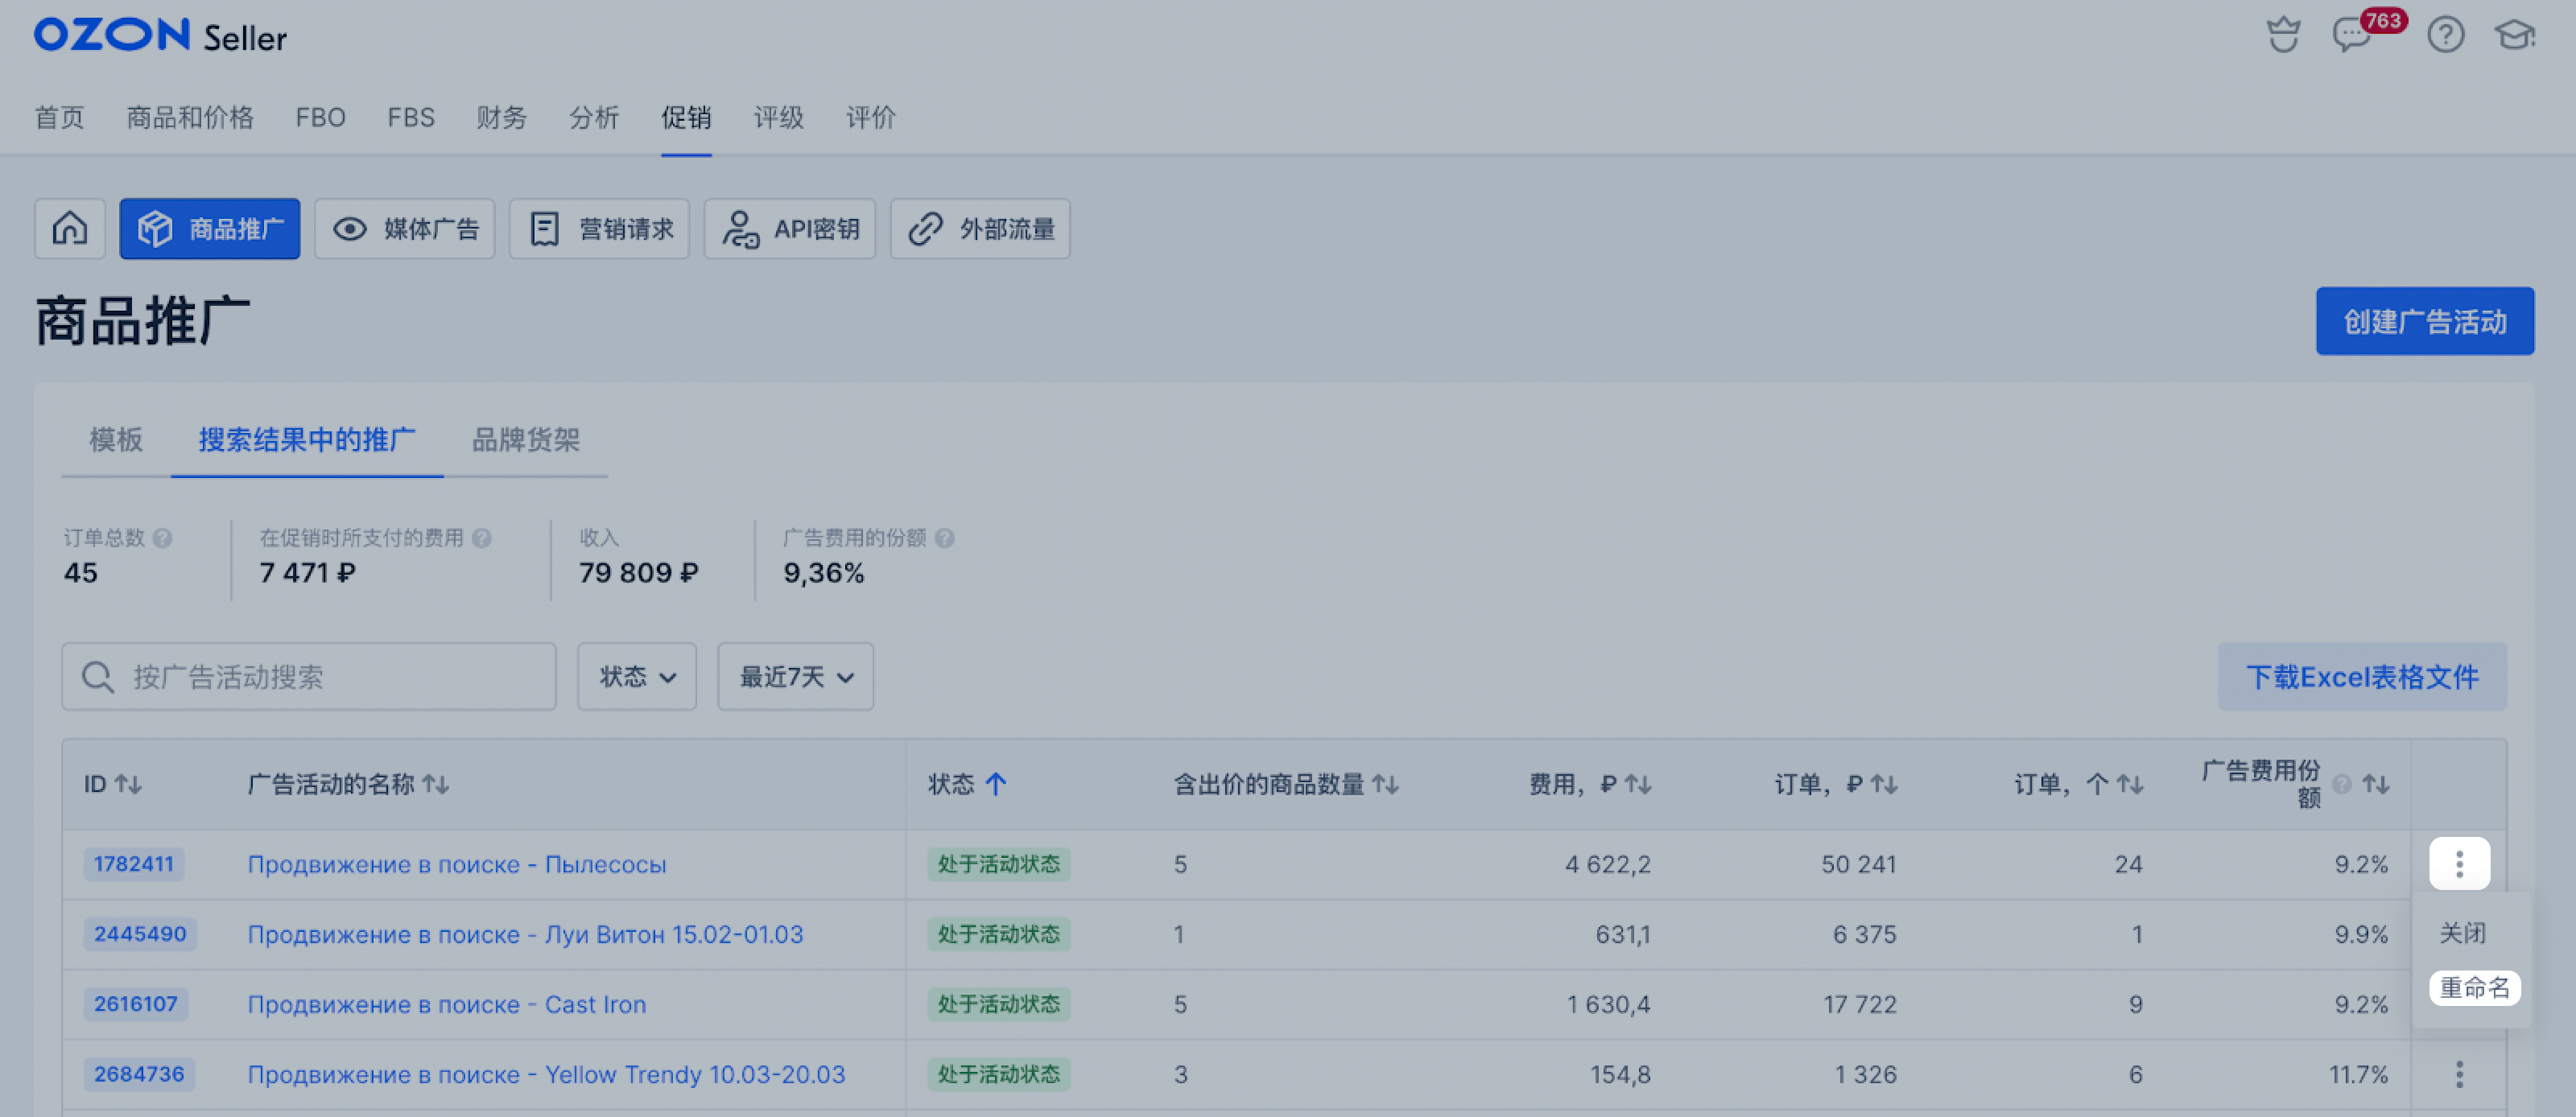The image size is (2576, 1117).
Task: Open 商品和价格 menu
Action: pos(190,118)
